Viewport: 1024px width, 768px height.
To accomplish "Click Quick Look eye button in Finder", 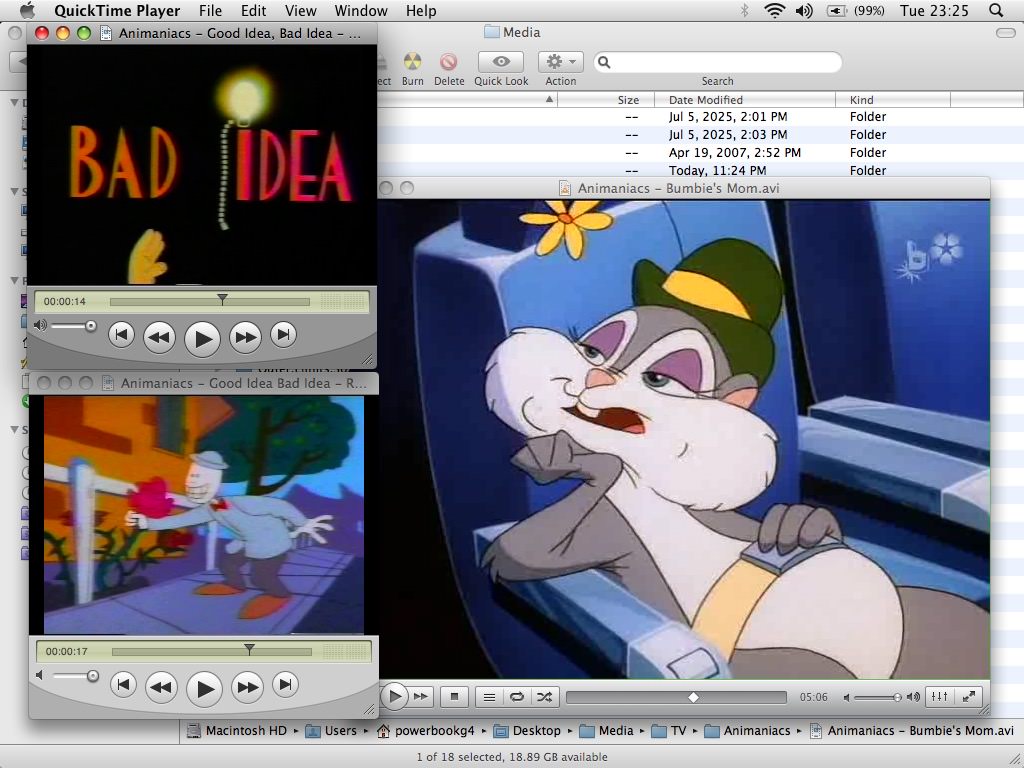I will click(501, 61).
